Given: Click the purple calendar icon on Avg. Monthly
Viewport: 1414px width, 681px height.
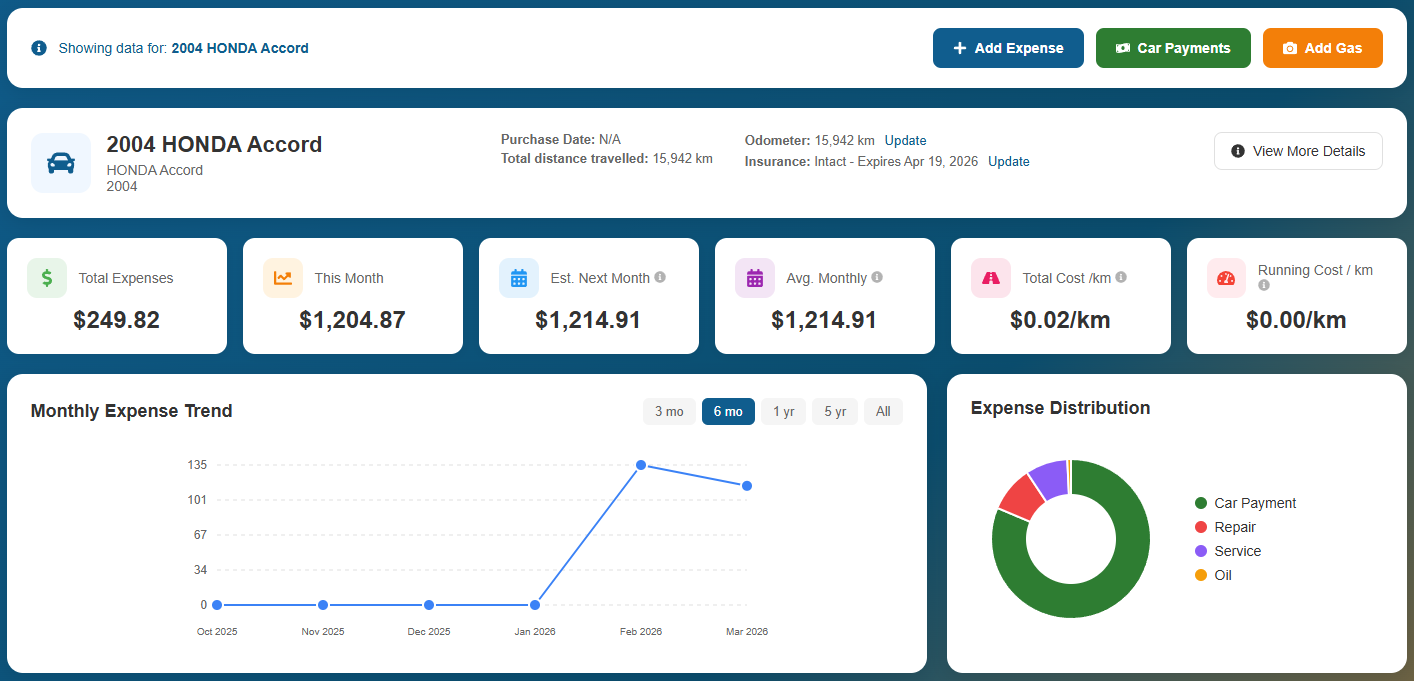Looking at the screenshot, I should [x=755, y=278].
